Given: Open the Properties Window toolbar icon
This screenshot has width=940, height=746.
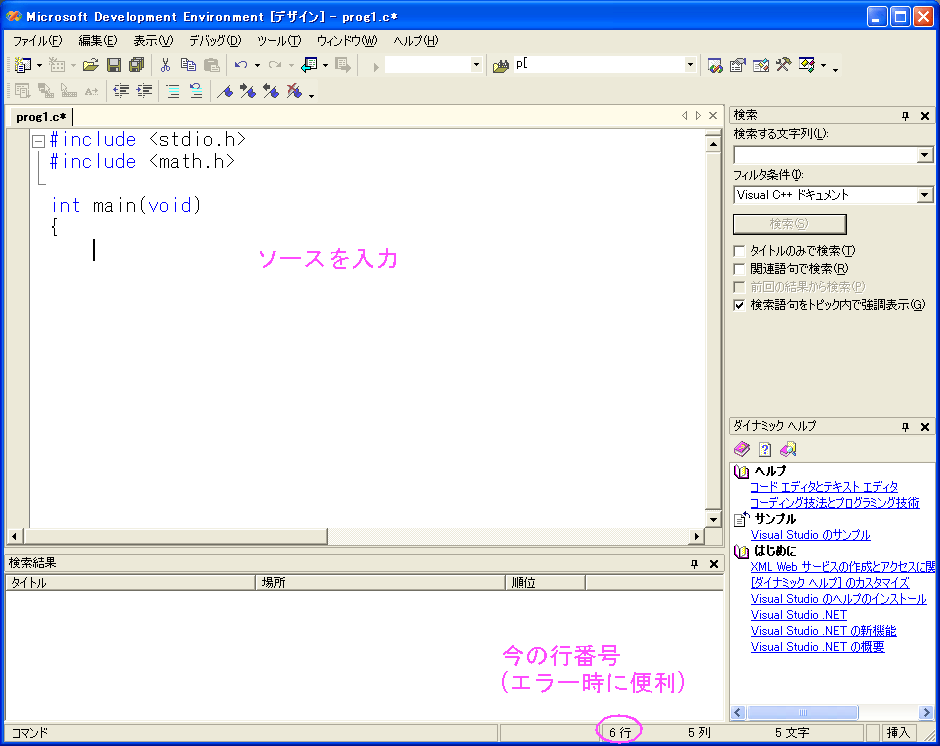Looking at the screenshot, I should (737, 65).
